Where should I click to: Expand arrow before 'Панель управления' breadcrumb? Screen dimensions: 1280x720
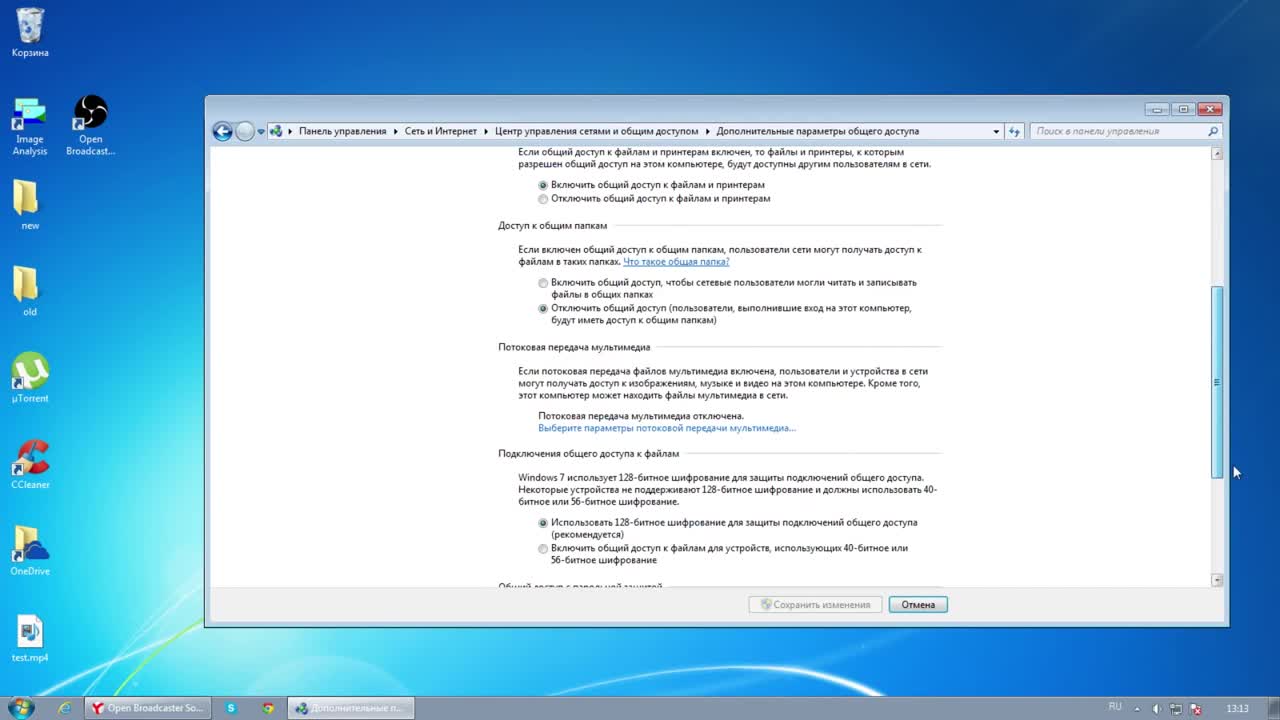click(291, 131)
